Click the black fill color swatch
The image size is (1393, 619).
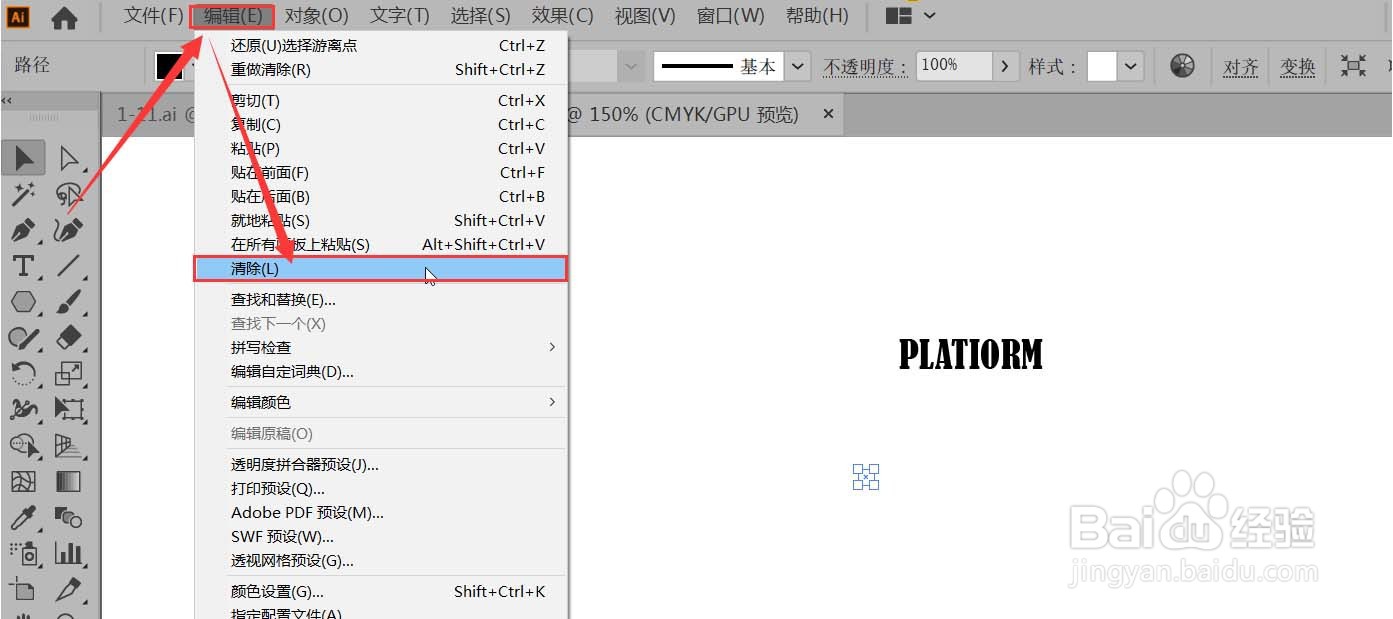click(x=170, y=66)
